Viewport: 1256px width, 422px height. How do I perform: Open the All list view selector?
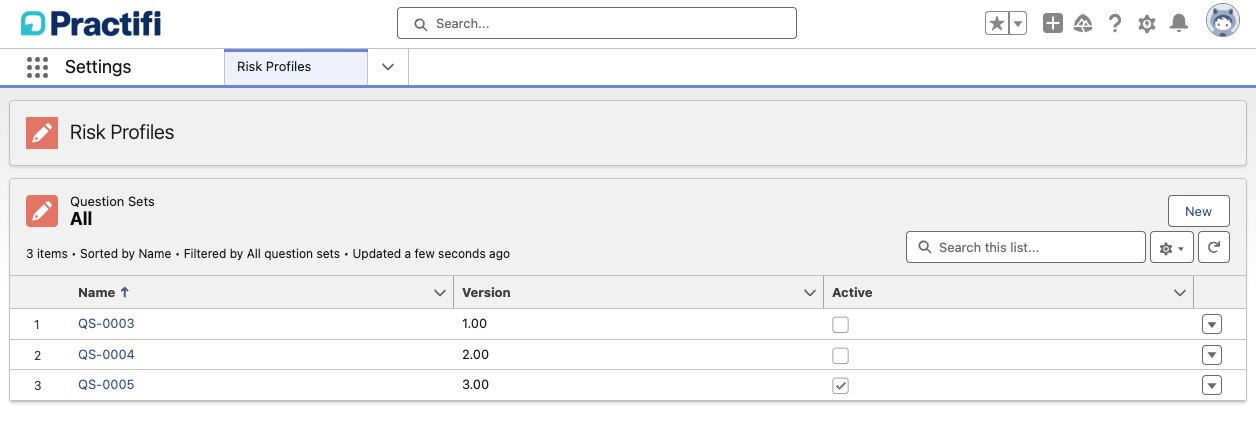pyautogui.click(x=81, y=219)
